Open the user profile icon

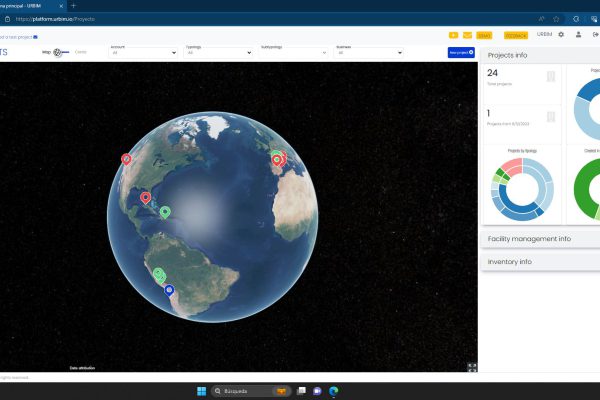tap(578, 34)
